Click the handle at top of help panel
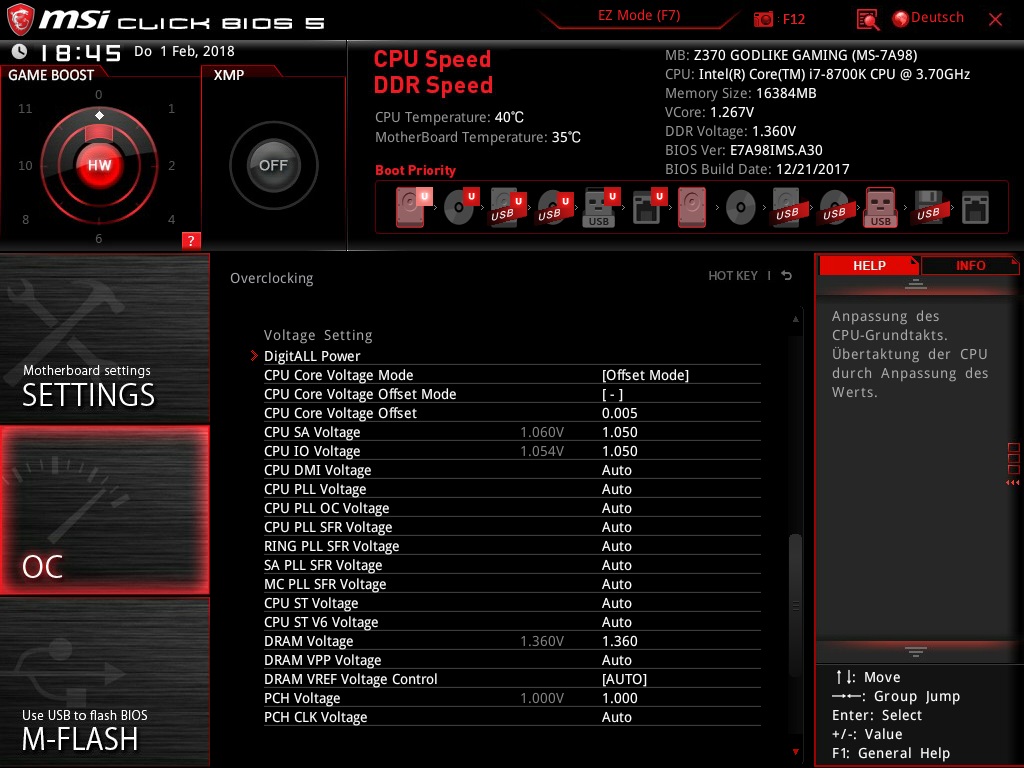 tap(916, 283)
